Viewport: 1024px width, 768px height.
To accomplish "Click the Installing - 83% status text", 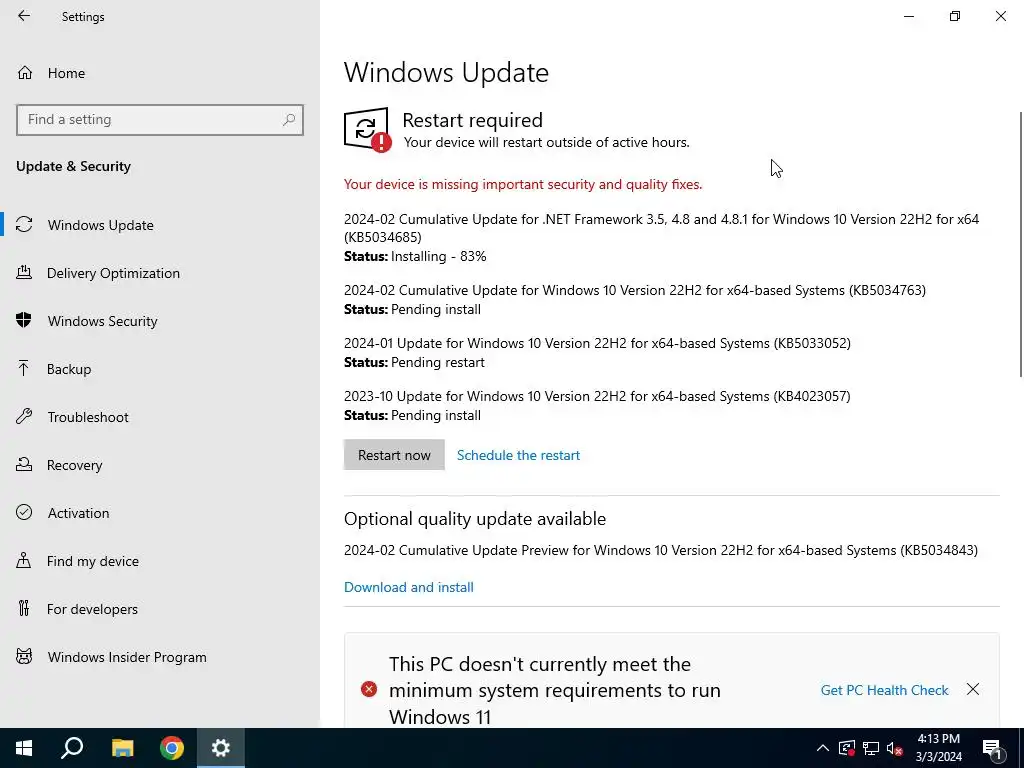I will click(x=438, y=256).
